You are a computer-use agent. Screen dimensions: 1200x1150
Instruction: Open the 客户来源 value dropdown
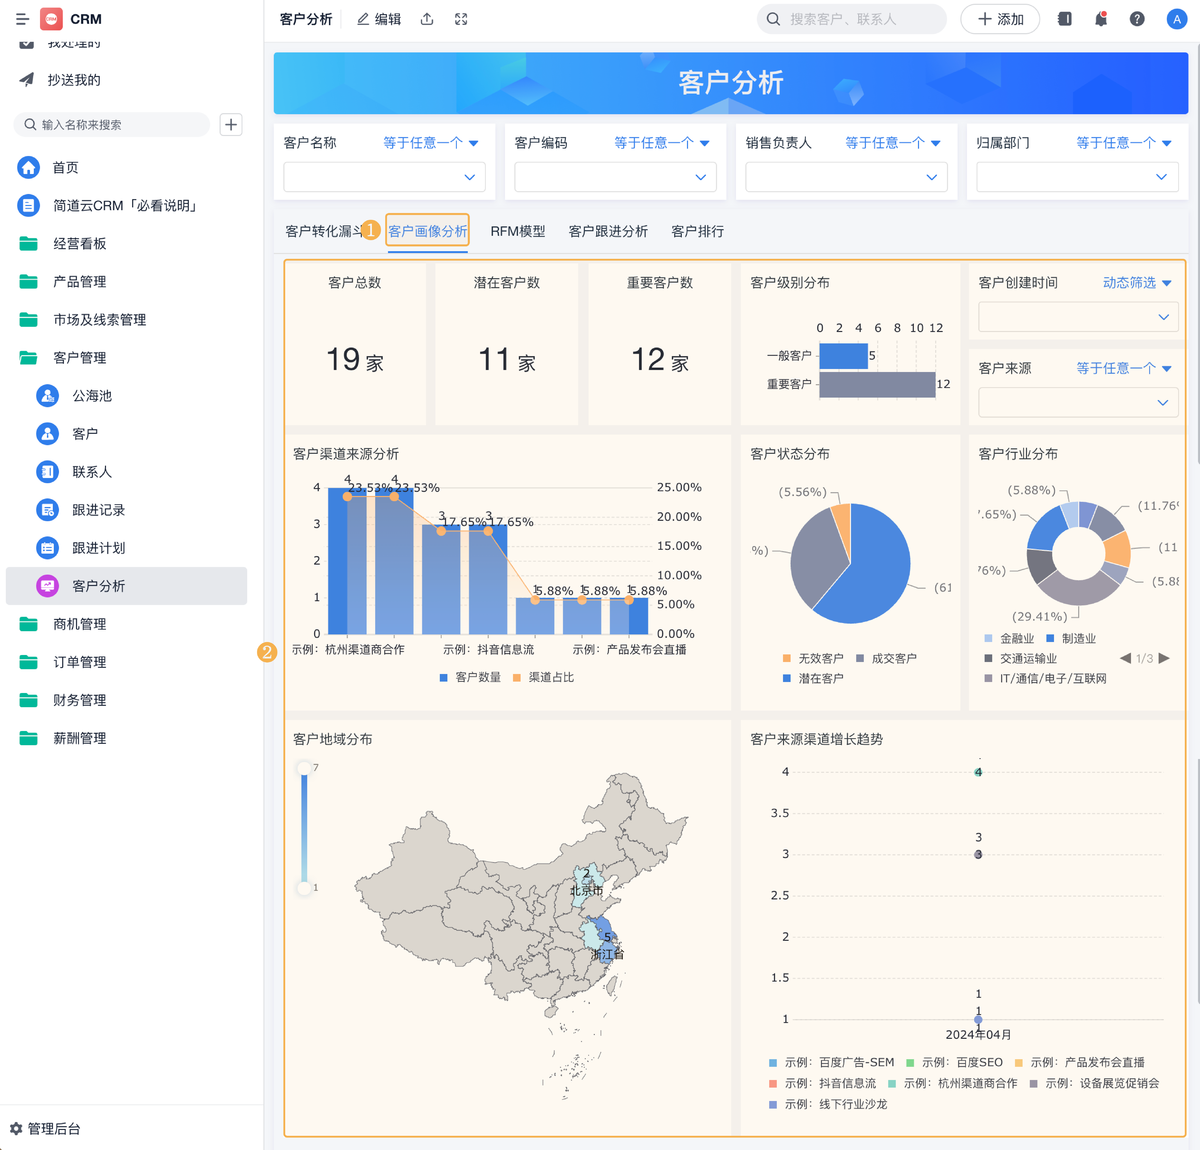click(1077, 402)
